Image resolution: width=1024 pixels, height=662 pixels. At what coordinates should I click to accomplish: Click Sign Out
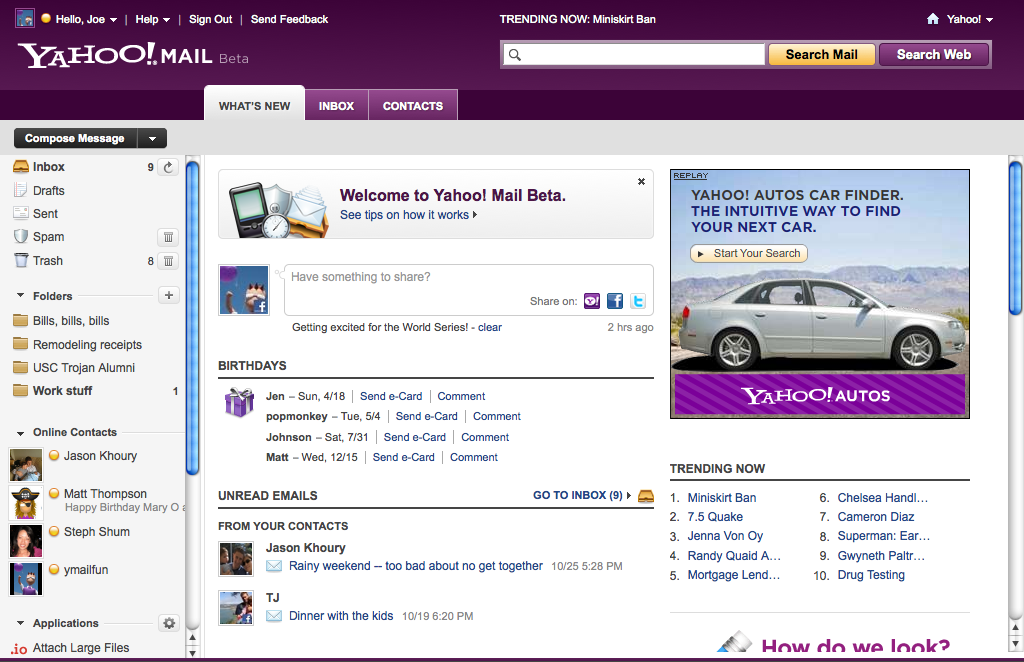(x=210, y=20)
